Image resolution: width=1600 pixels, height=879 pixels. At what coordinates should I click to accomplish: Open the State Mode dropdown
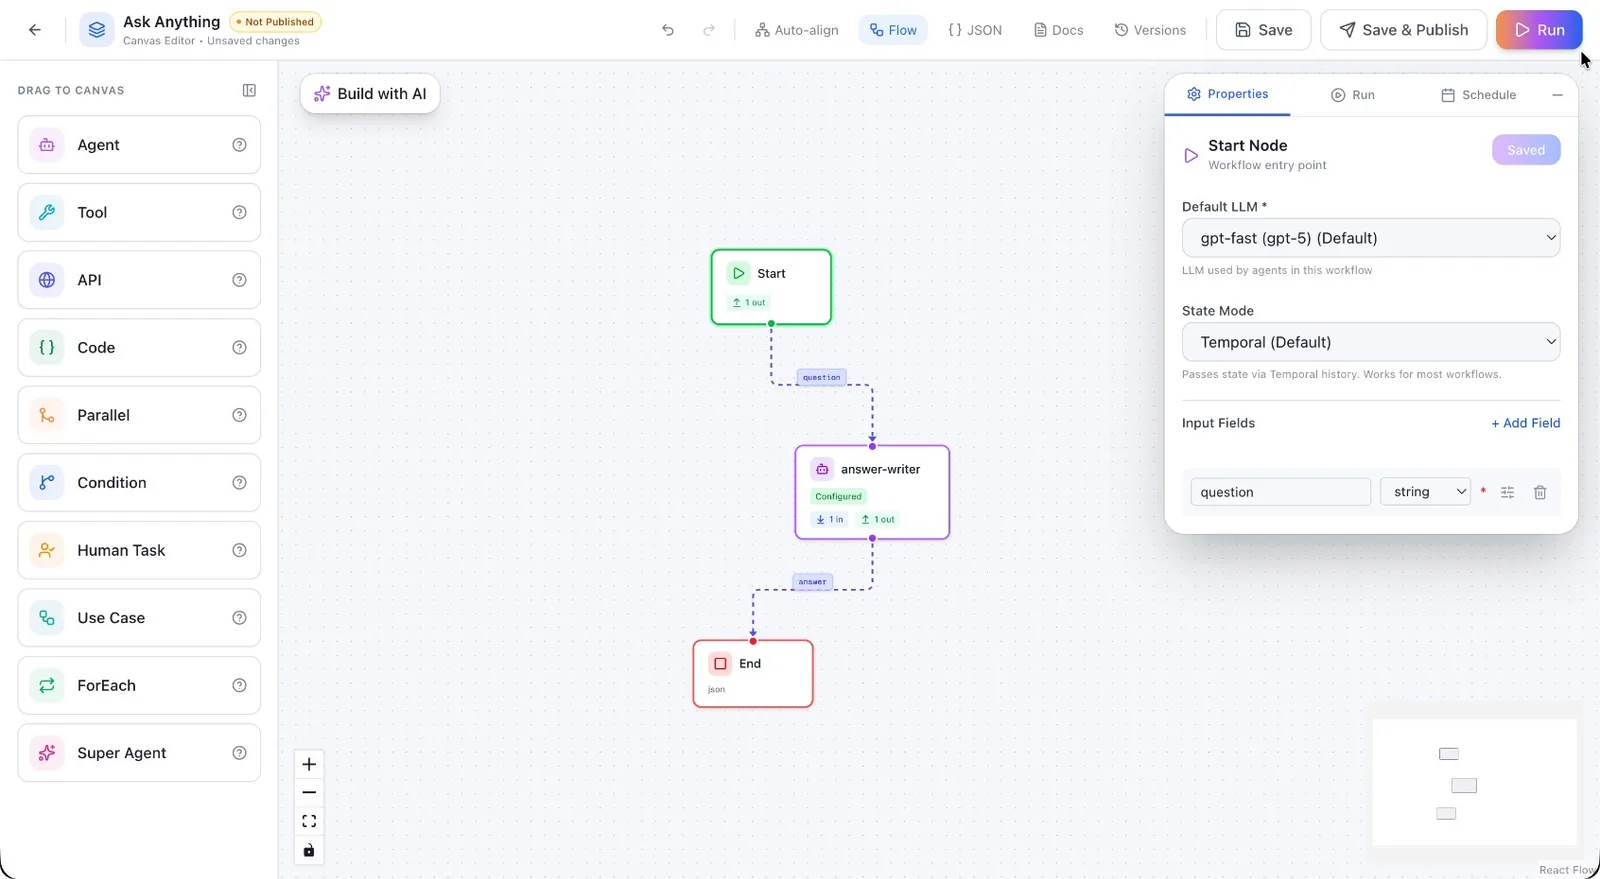click(x=1371, y=342)
